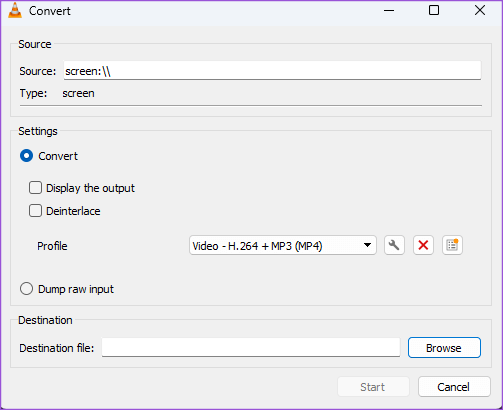Focus the Destination file field
This screenshot has height=410, width=503.
pos(251,347)
